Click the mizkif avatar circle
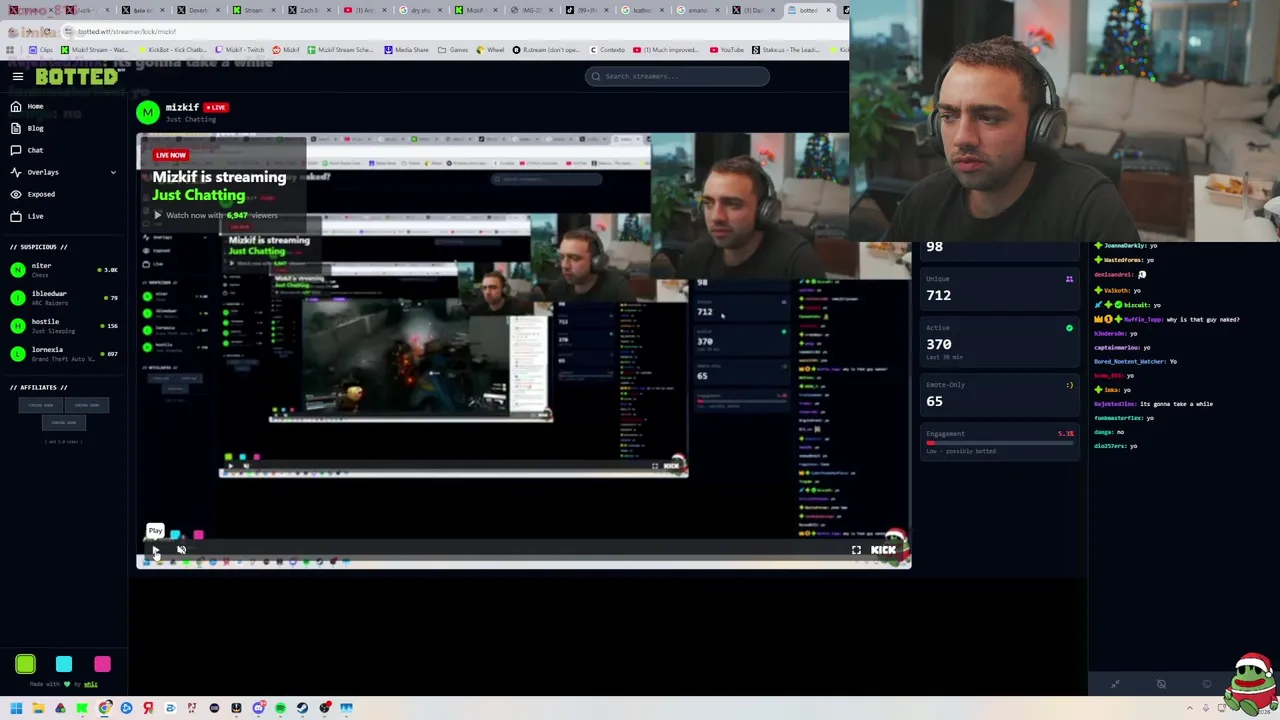Screen dimensions: 1280x720 click(148, 112)
